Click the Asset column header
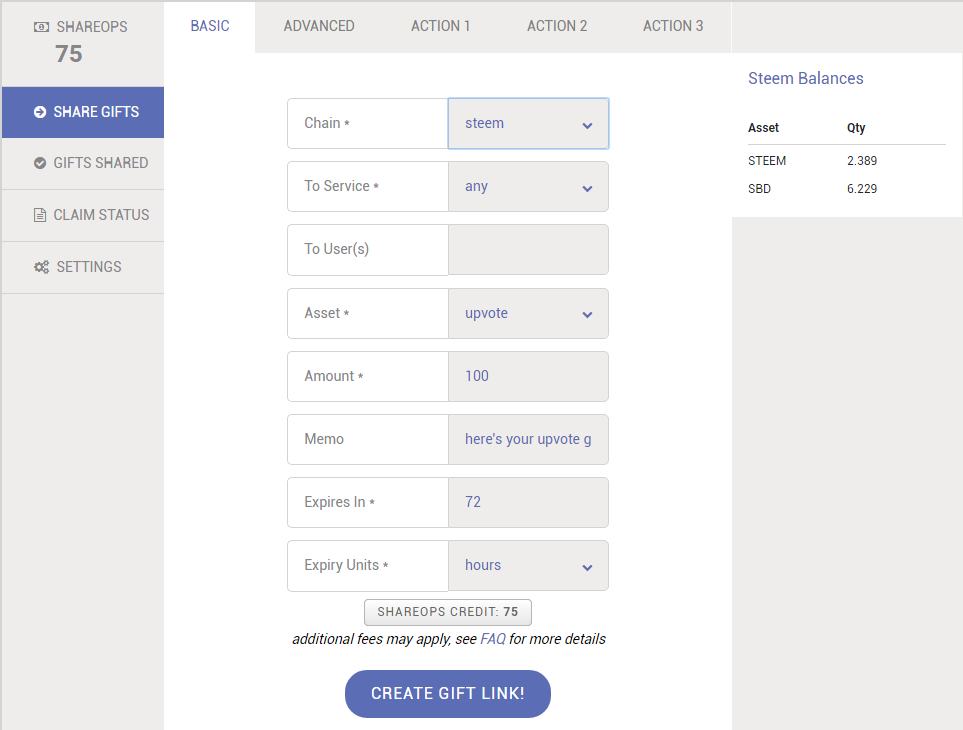The height and width of the screenshot is (730, 963). click(x=763, y=128)
